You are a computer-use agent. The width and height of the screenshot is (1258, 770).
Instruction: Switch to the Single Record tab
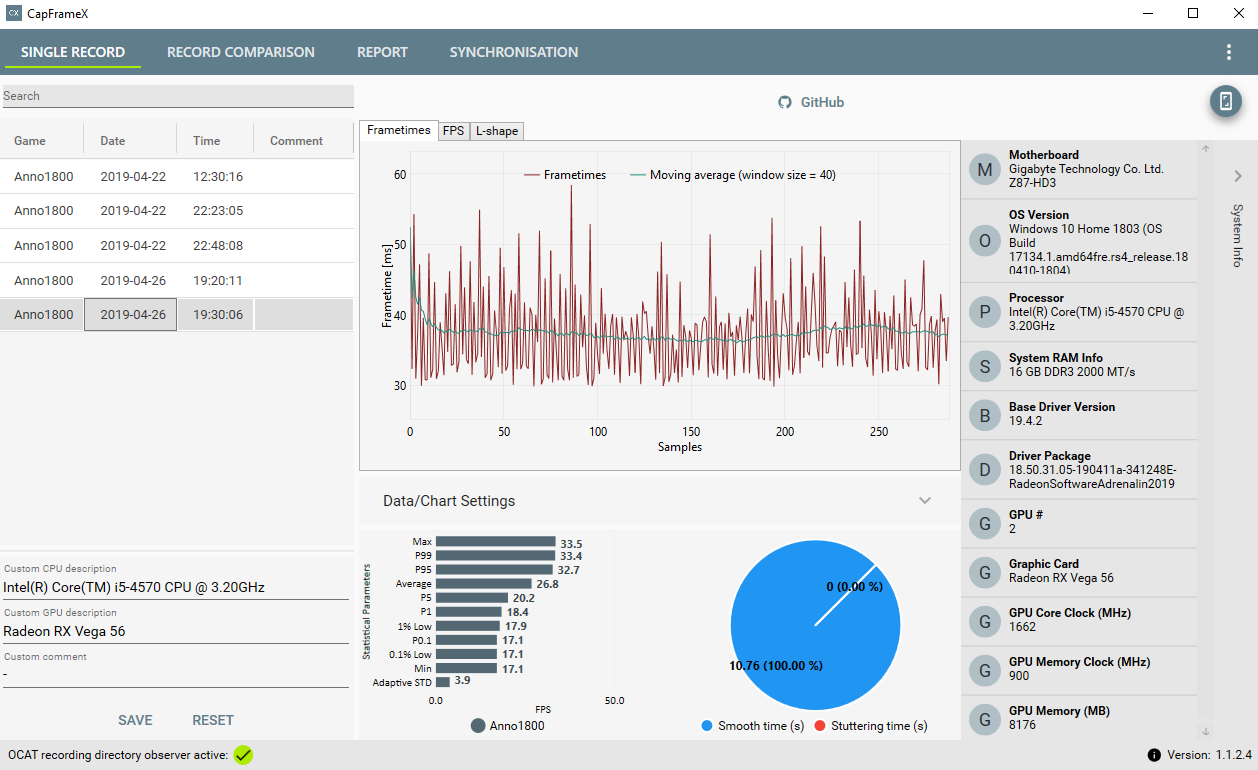[73, 52]
